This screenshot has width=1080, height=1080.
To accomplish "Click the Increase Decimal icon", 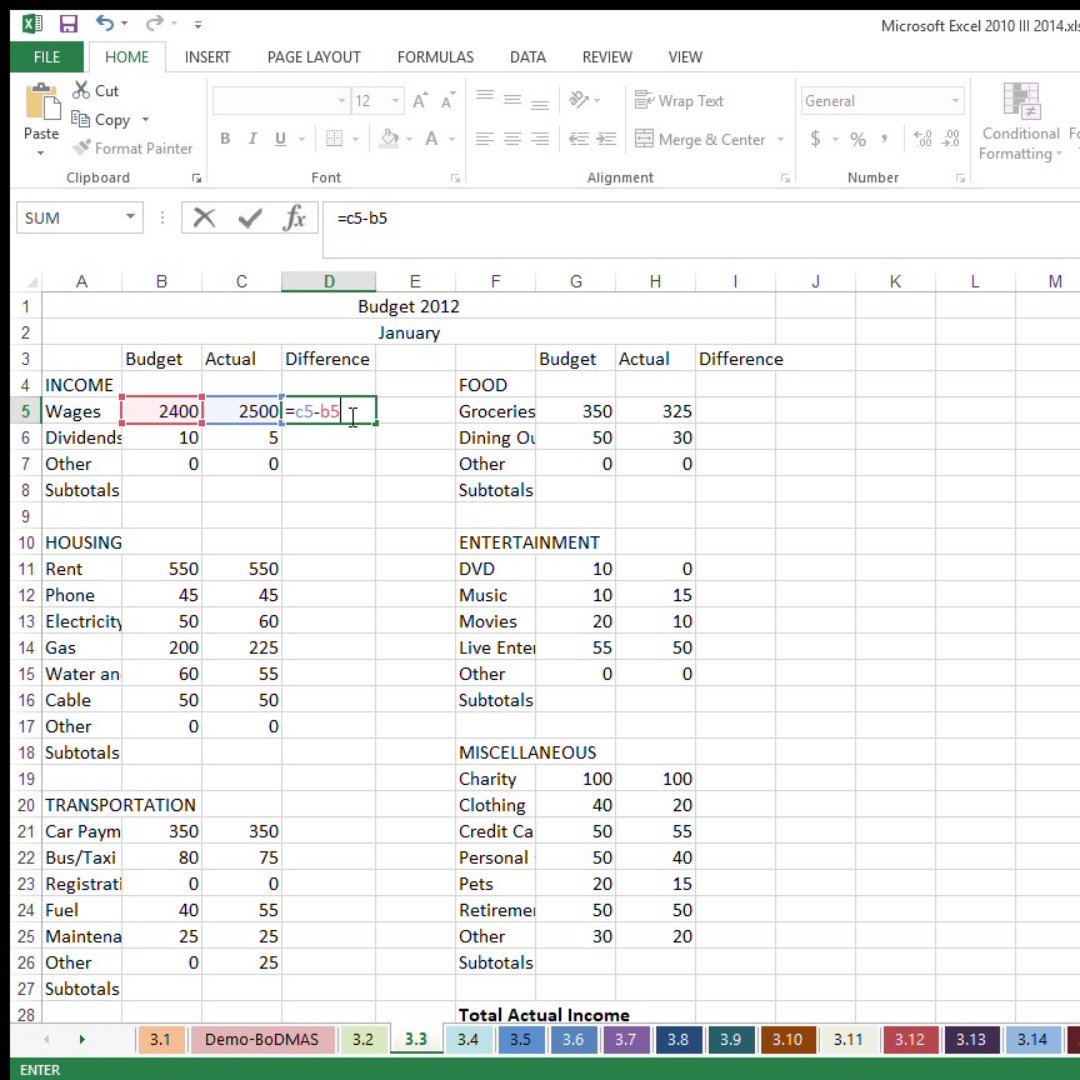I will tap(922, 139).
